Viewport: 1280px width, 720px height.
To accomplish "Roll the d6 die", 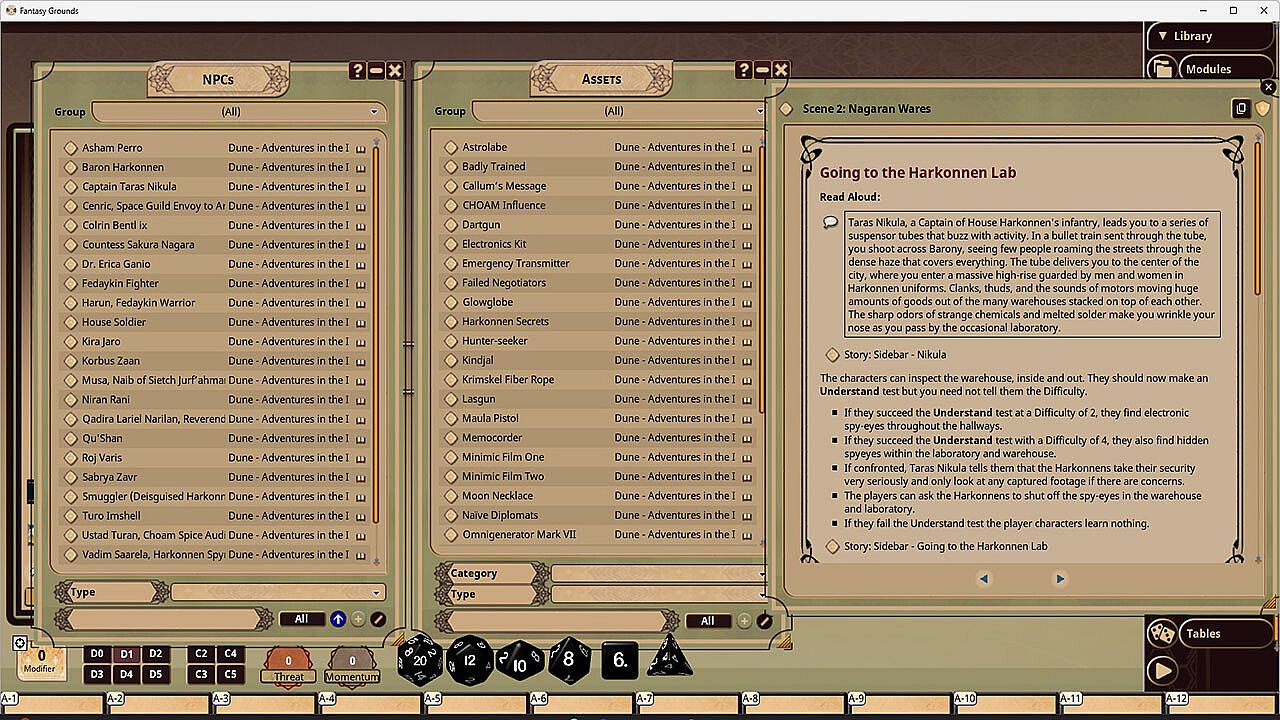I will click(620, 660).
